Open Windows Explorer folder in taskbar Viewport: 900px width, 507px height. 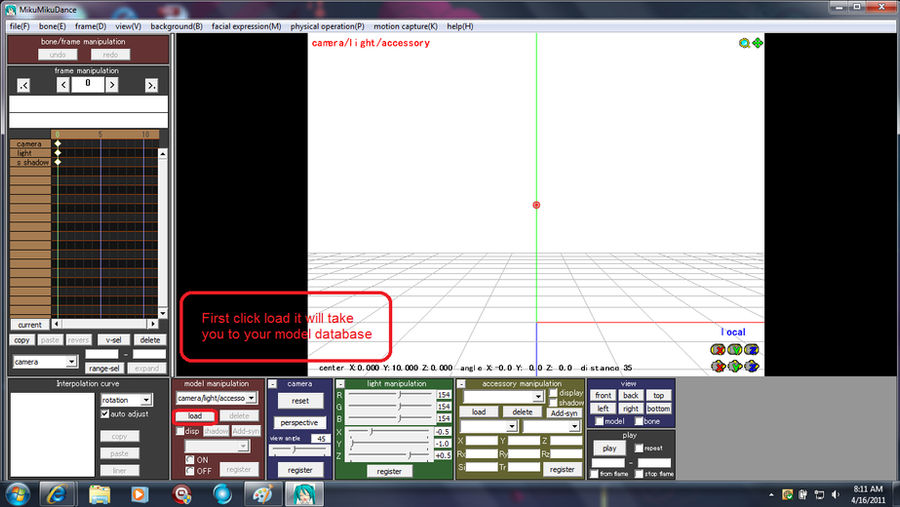tap(99, 494)
